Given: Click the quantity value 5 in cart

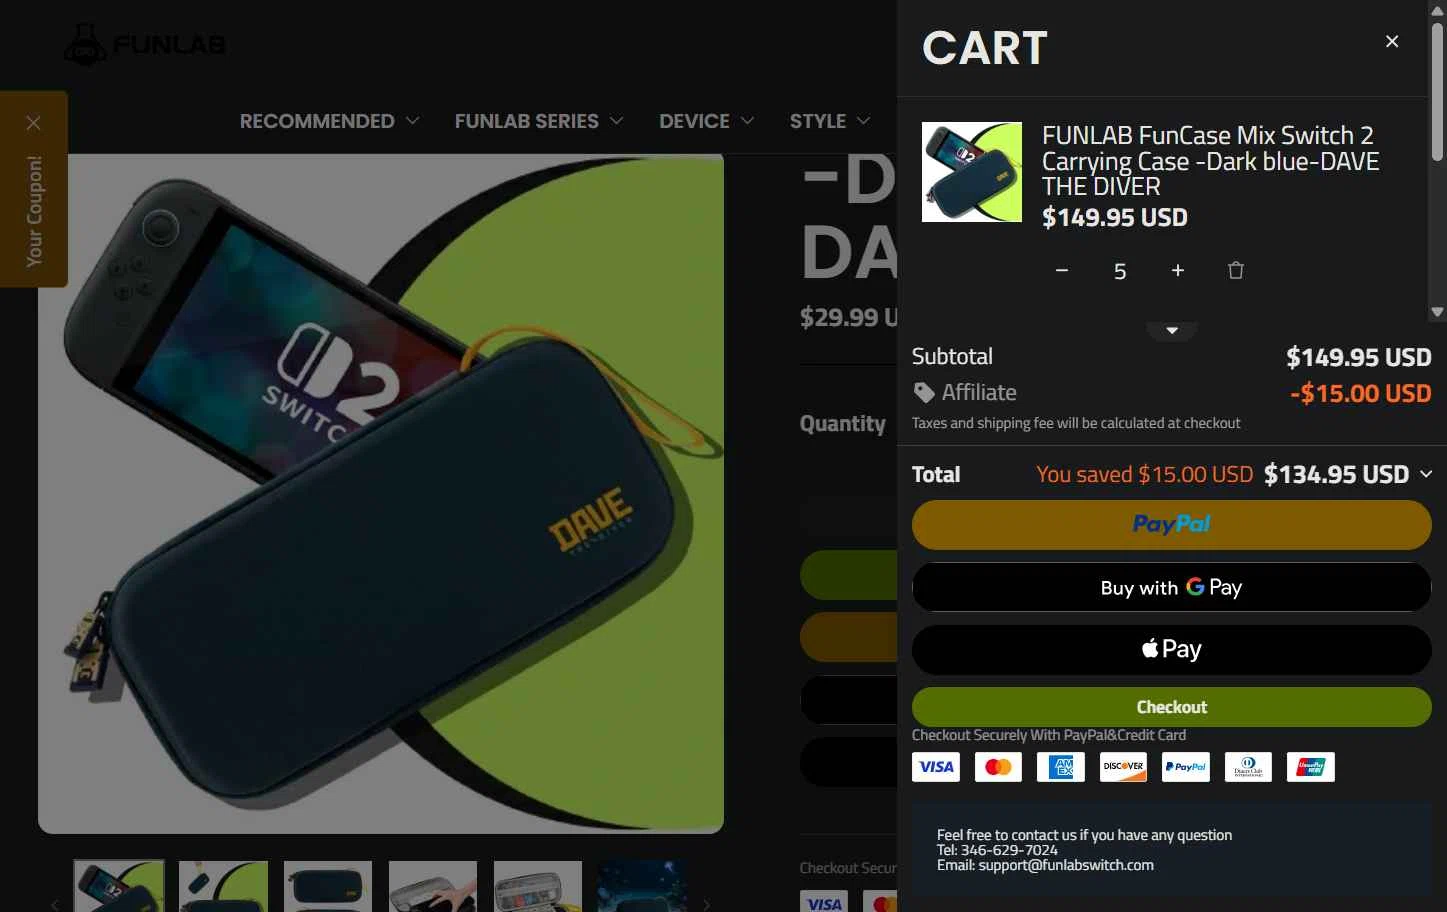Looking at the screenshot, I should pos(1120,272).
